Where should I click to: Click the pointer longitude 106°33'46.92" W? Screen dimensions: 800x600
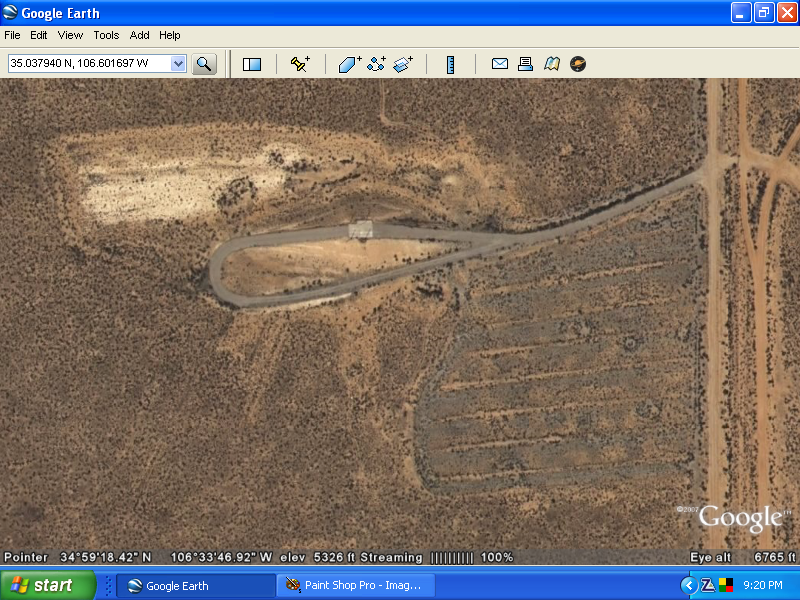(221, 557)
